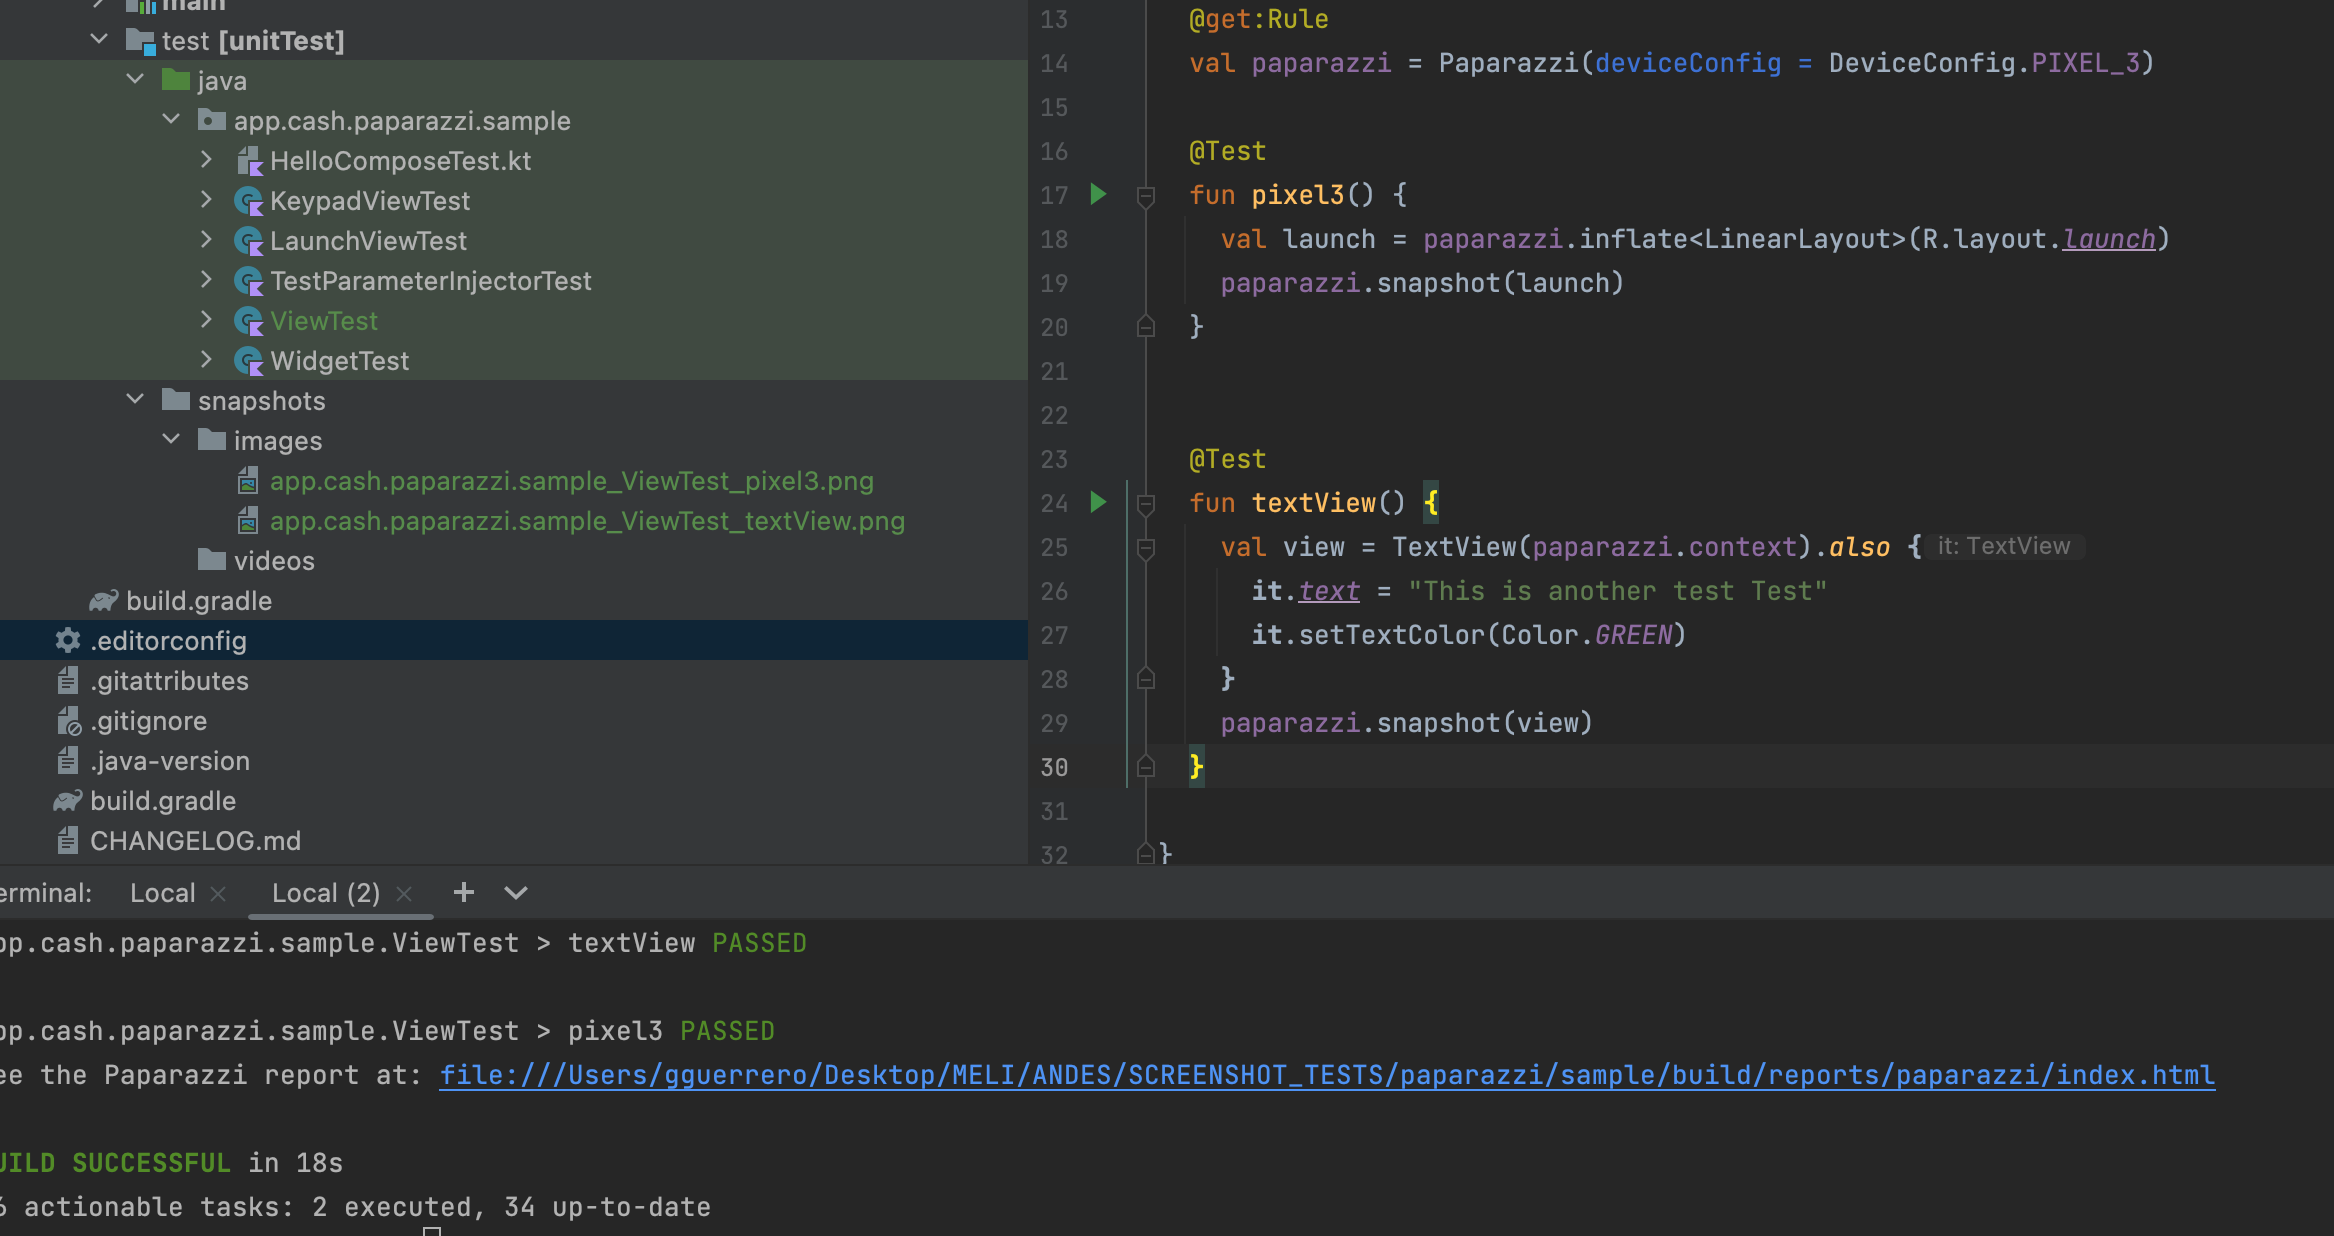Run the pixel3 test using its gutter run arrow
This screenshot has width=2334, height=1236.
(x=1099, y=195)
